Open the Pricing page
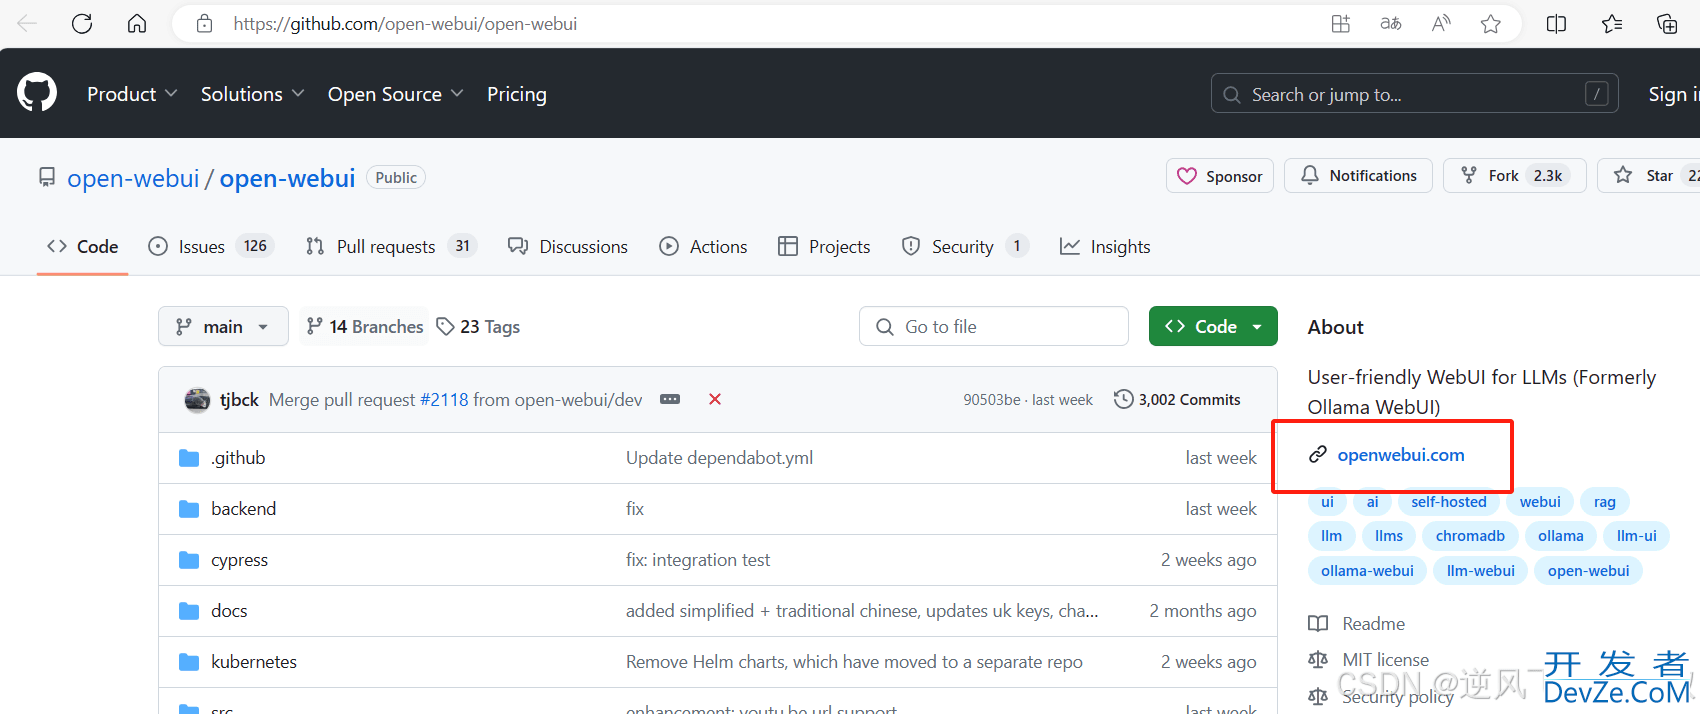 tap(517, 94)
